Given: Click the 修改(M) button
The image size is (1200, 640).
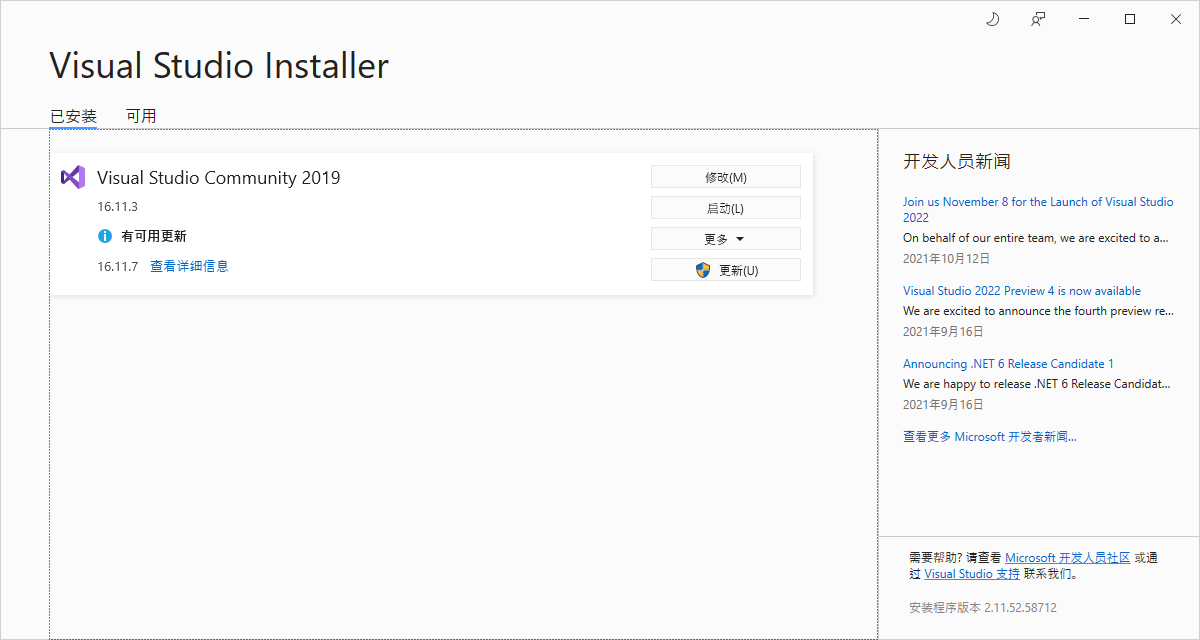Looking at the screenshot, I should click(x=726, y=177).
